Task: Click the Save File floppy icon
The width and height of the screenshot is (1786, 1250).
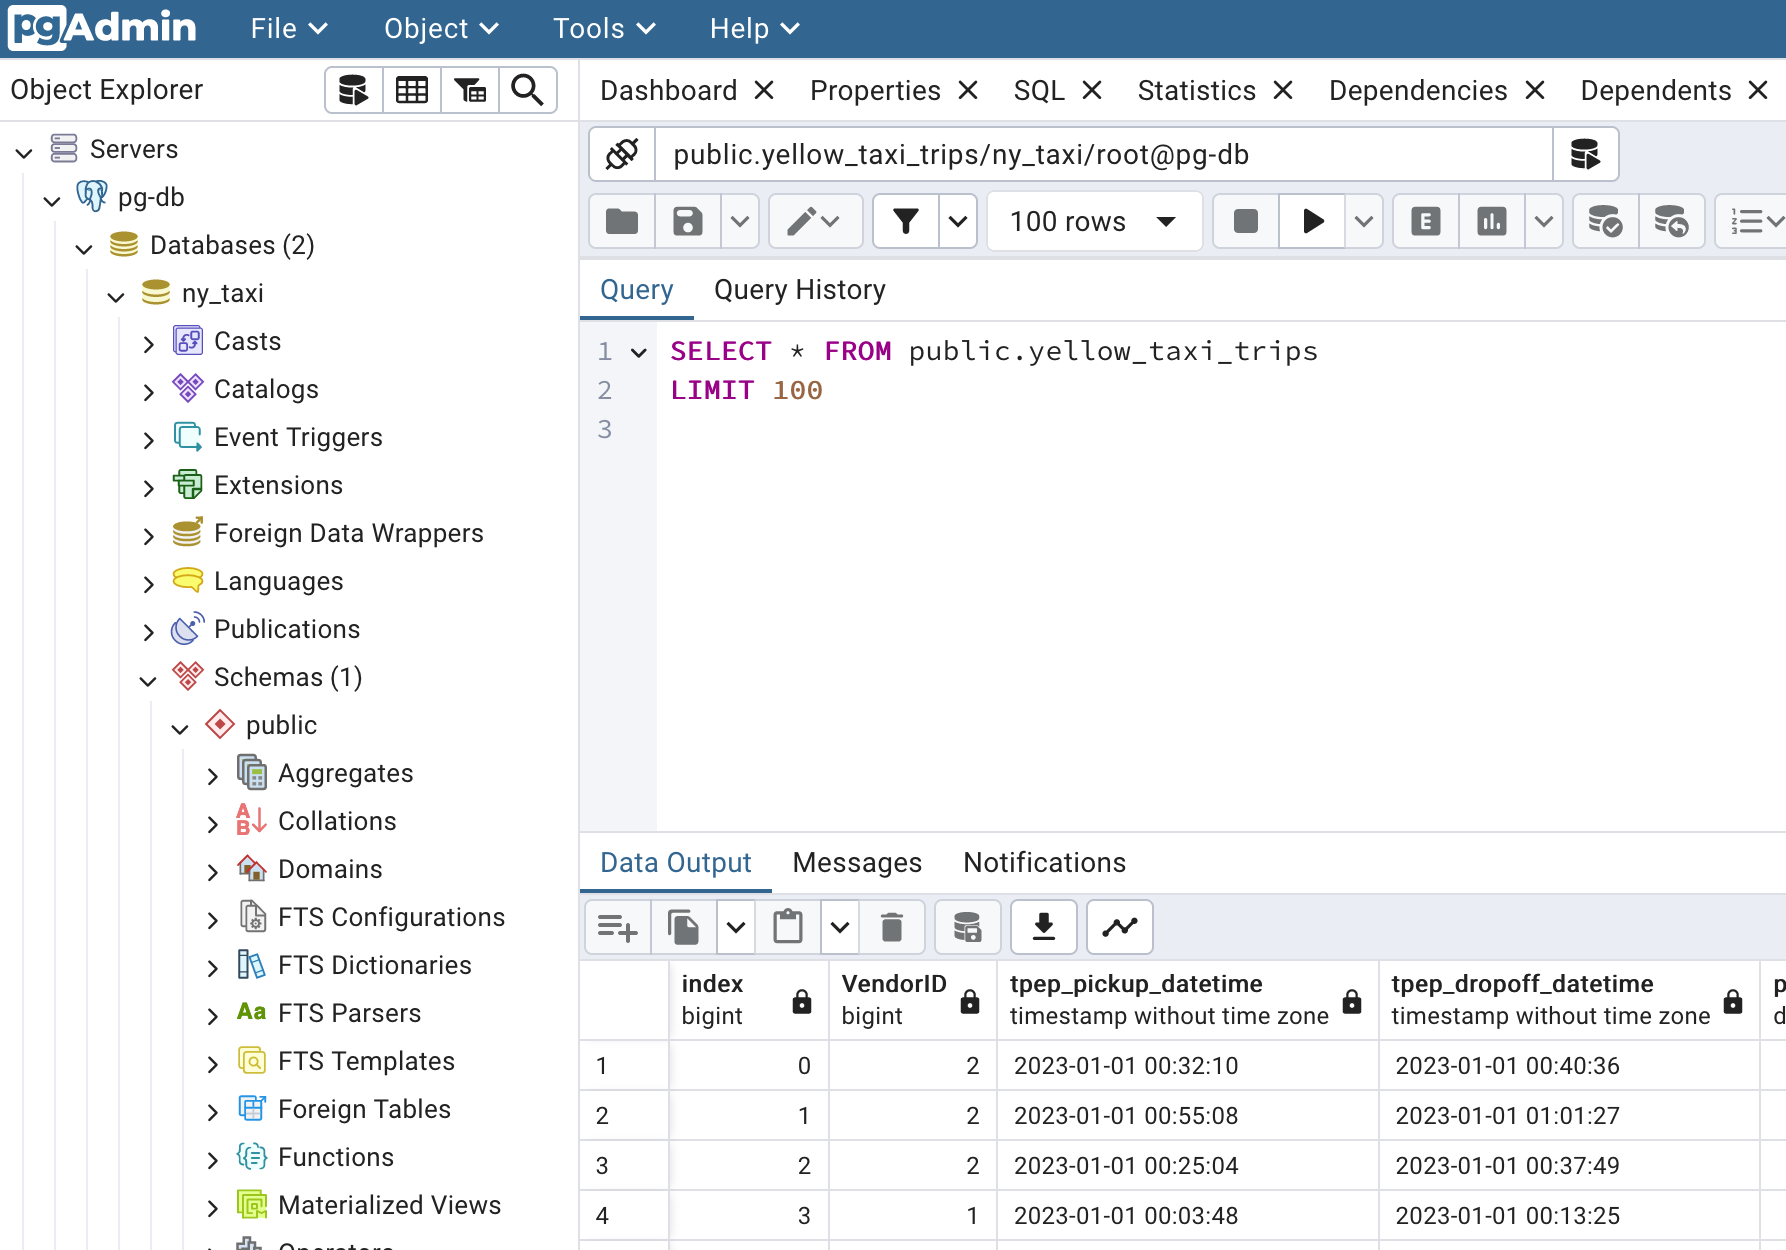Action: coord(688,221)
